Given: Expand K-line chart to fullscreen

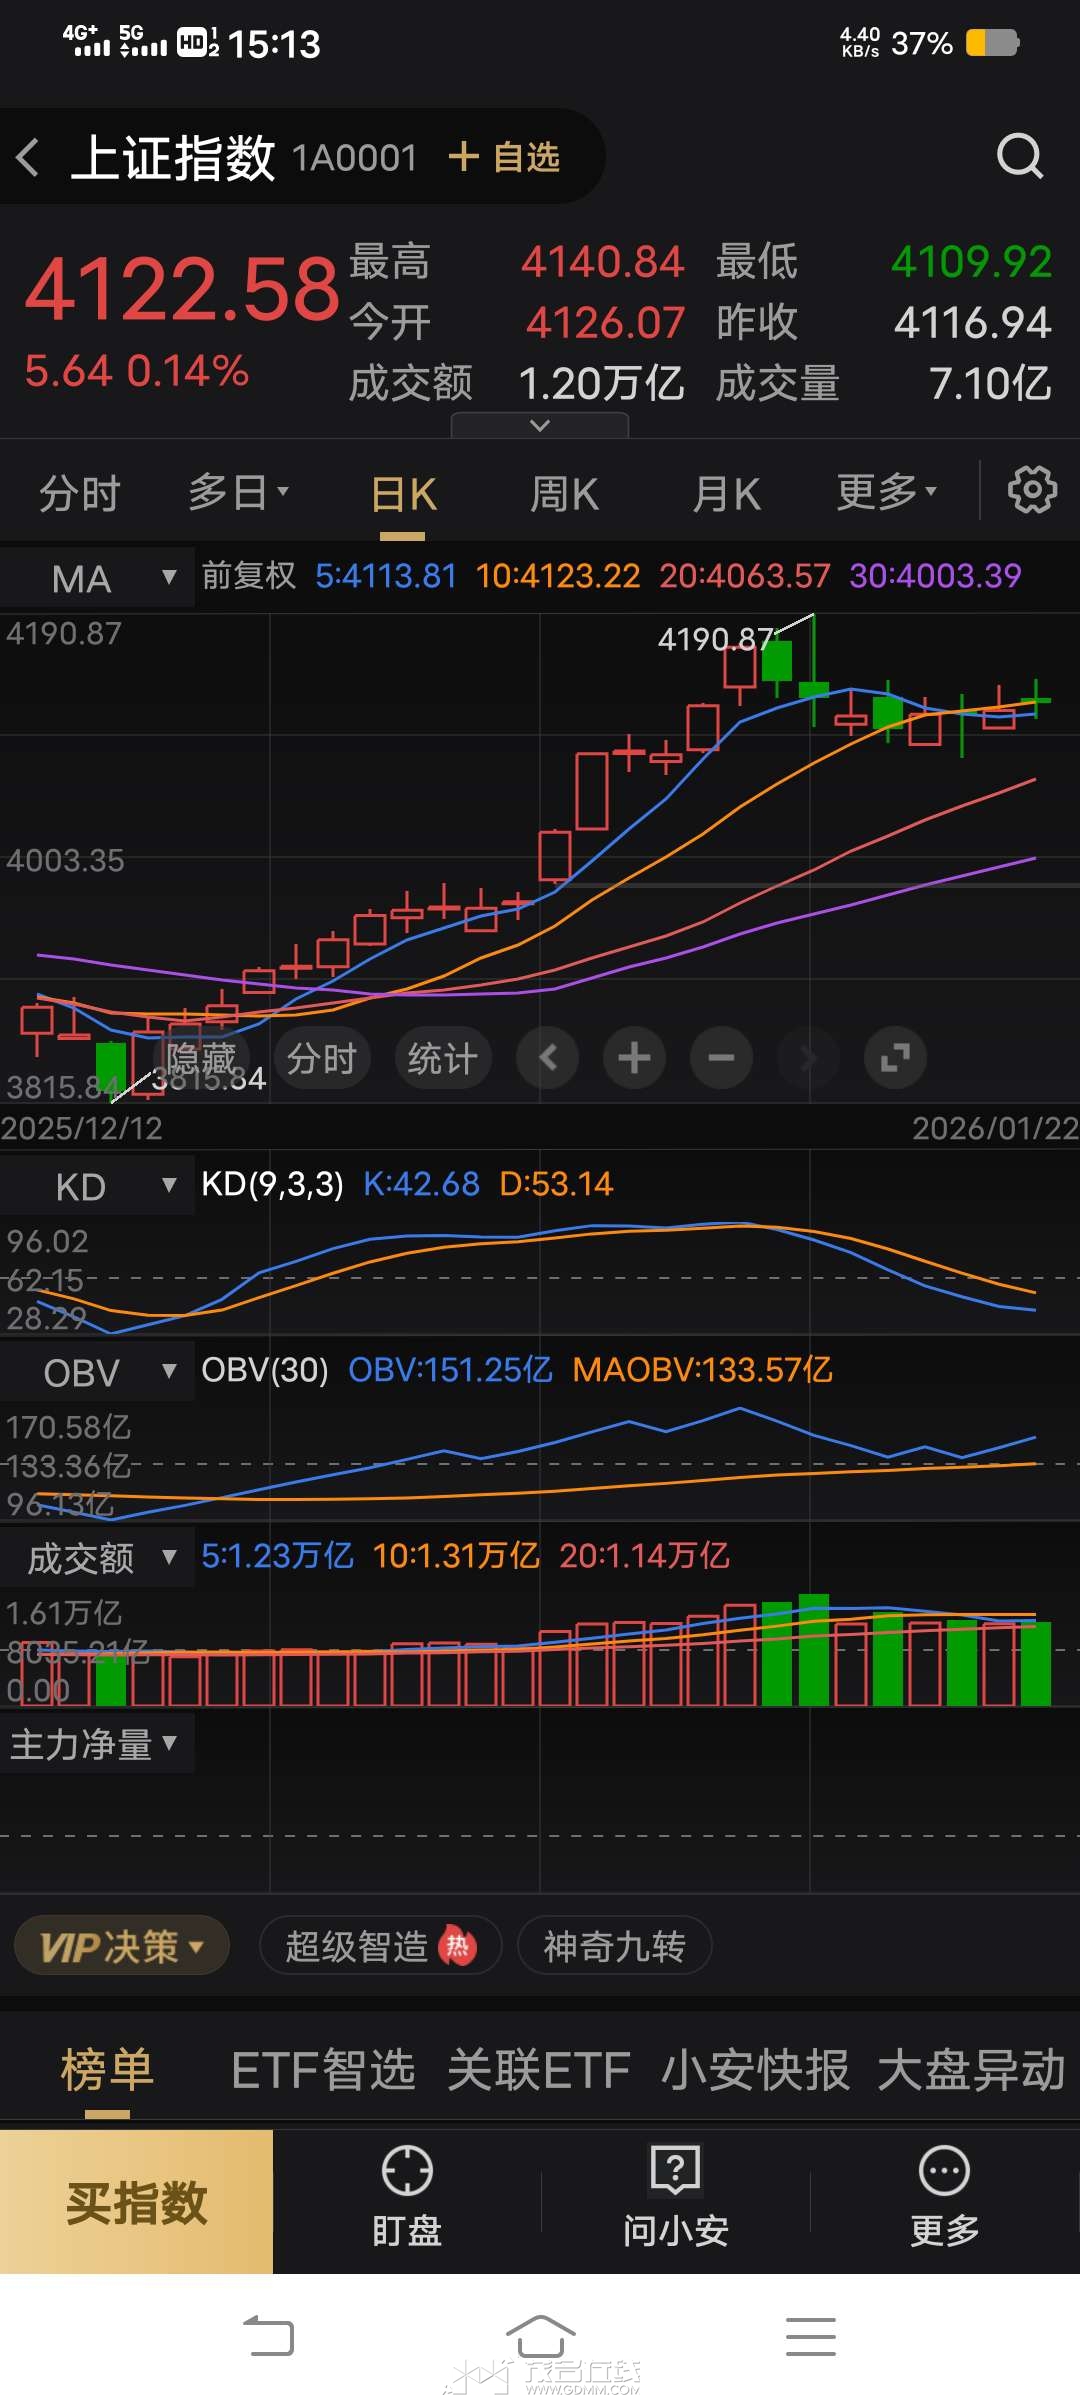Looking at the screenshot, I should coord(895,1058).
